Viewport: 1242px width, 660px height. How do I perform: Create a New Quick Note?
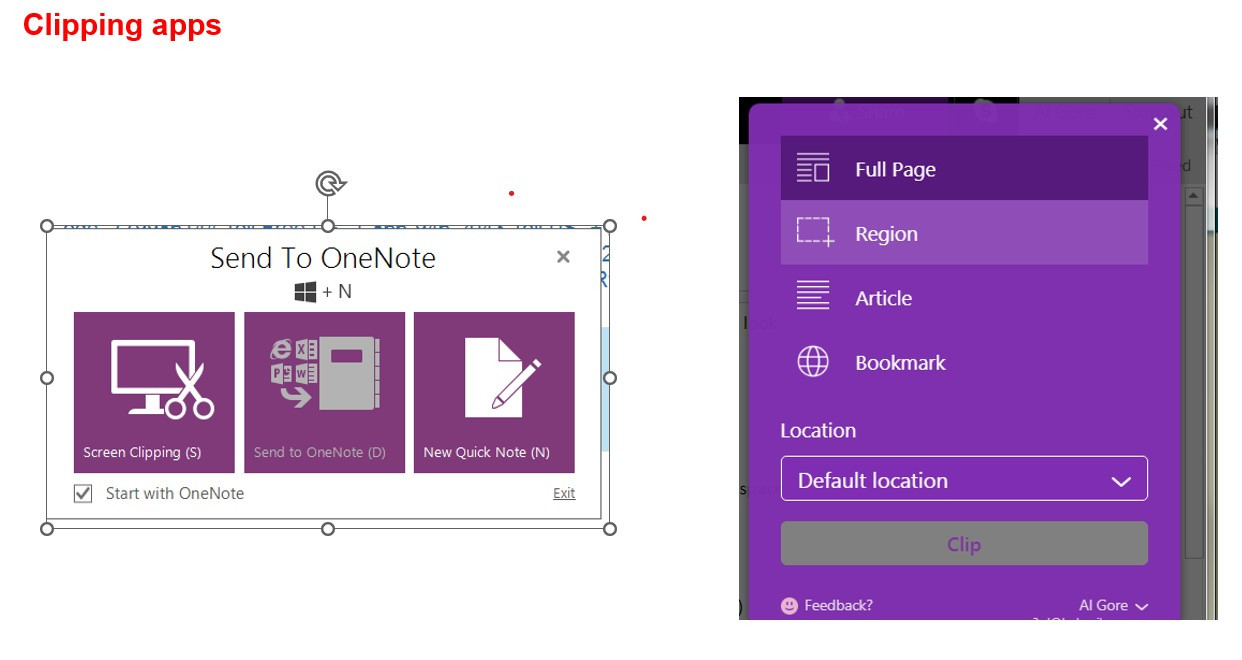pos(494,392)
